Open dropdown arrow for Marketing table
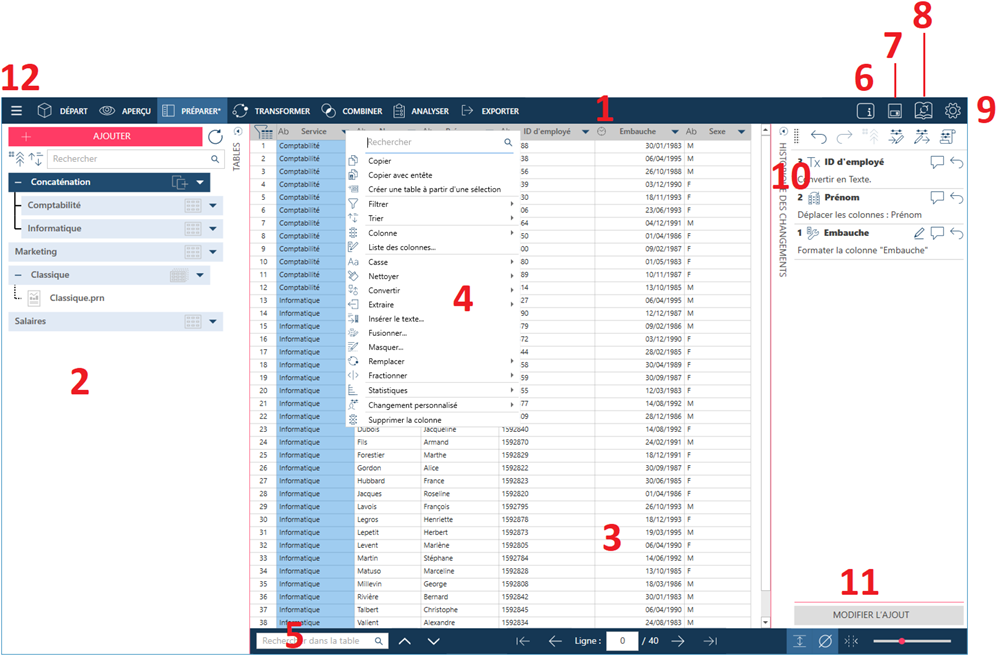Viewport: 1000px width, 656px height. 213,252
